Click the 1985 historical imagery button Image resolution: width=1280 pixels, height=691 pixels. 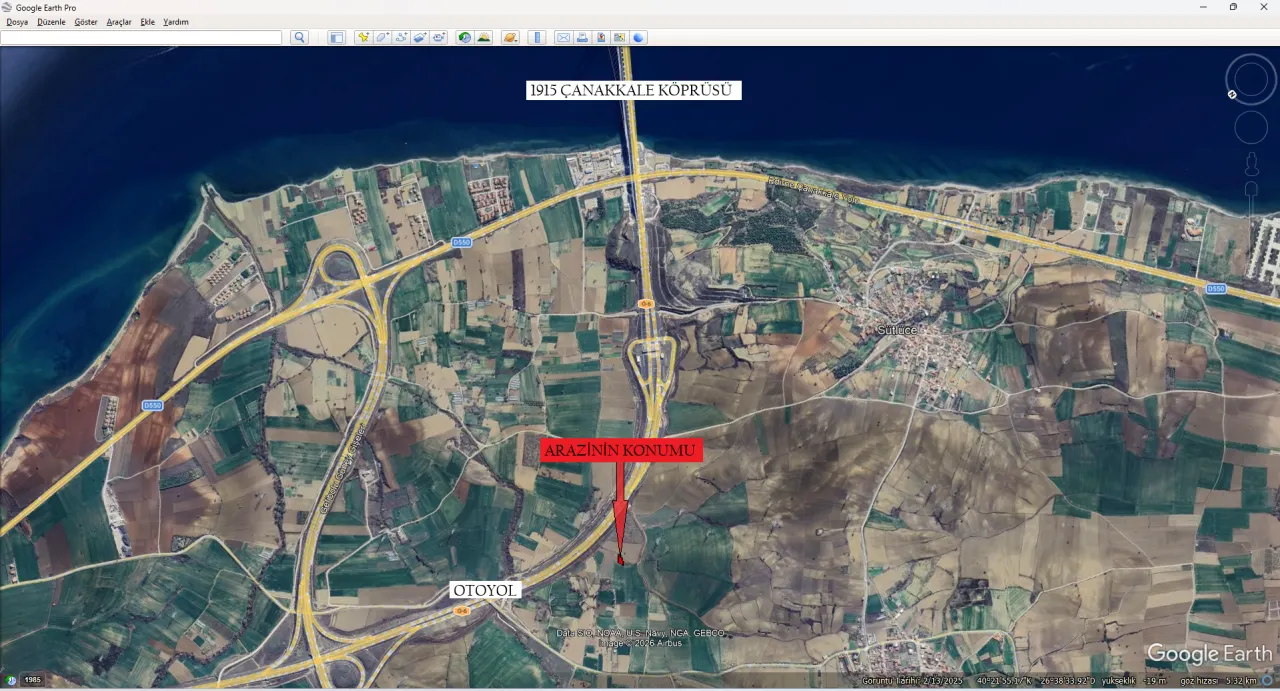pyautogui.click(x=33, y=680)
